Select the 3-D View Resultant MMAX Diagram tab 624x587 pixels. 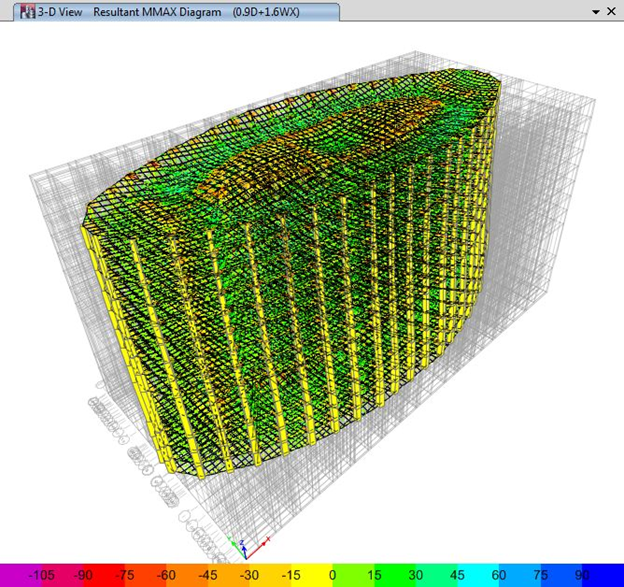[177, 12]
